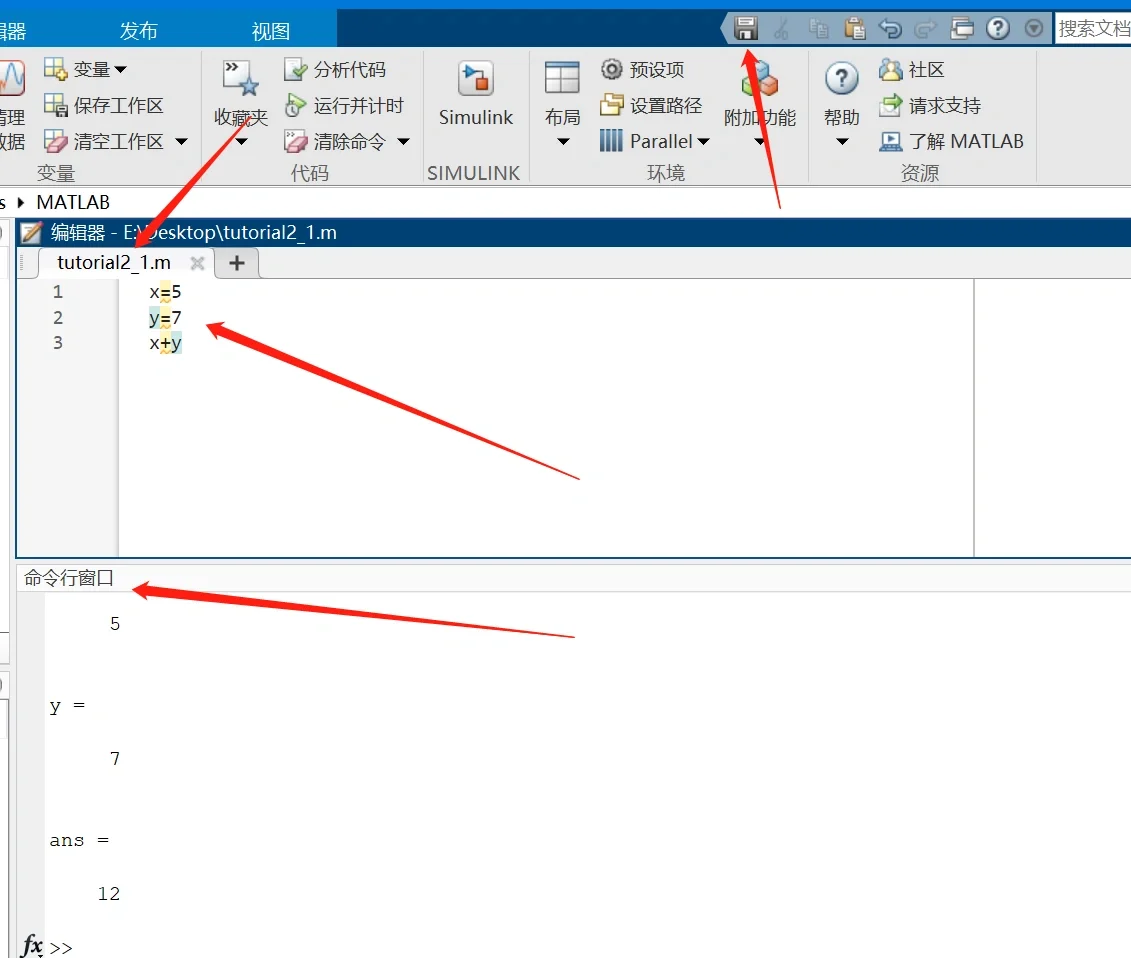Click 请求支持 button

point(930,105)
